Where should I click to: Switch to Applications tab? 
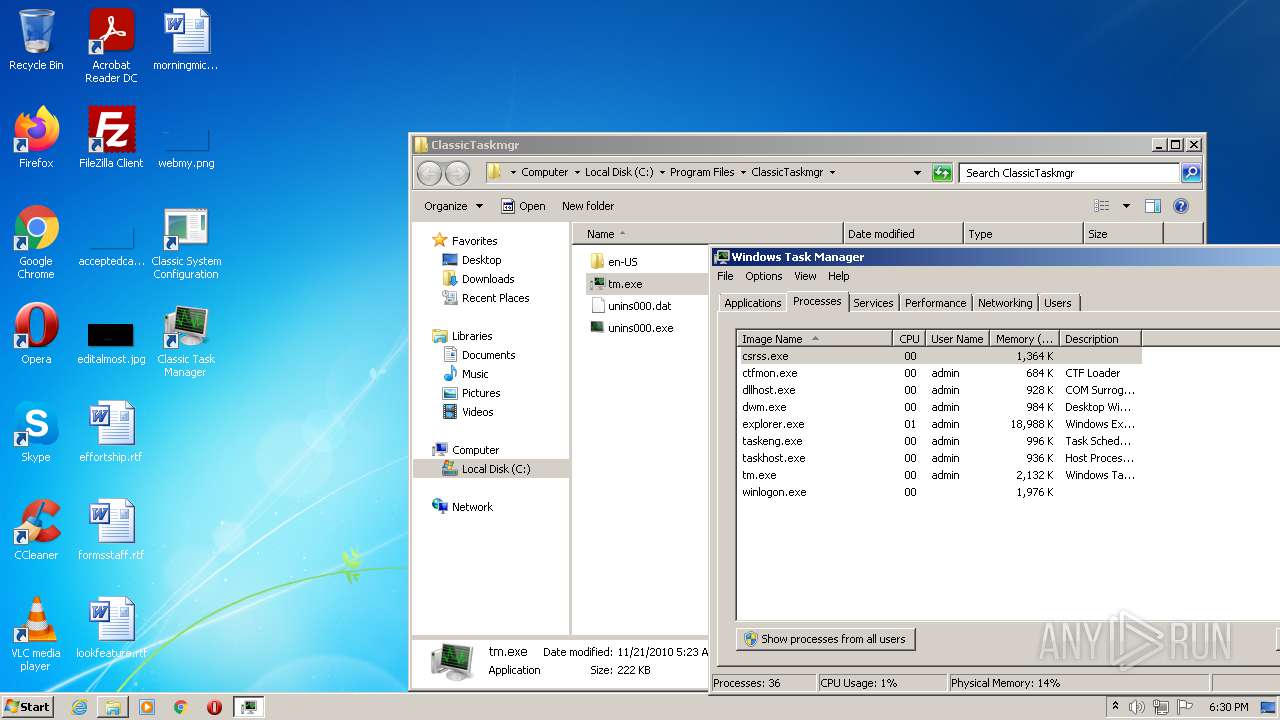point(752,303)
